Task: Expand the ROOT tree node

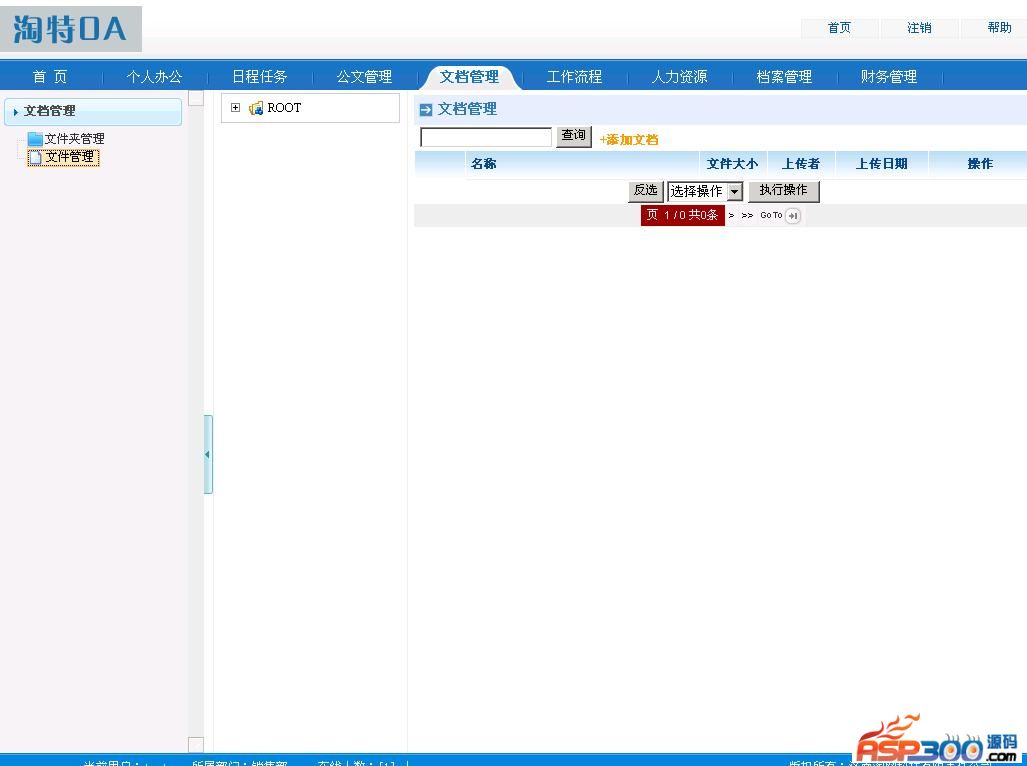Action: point(236,107)
